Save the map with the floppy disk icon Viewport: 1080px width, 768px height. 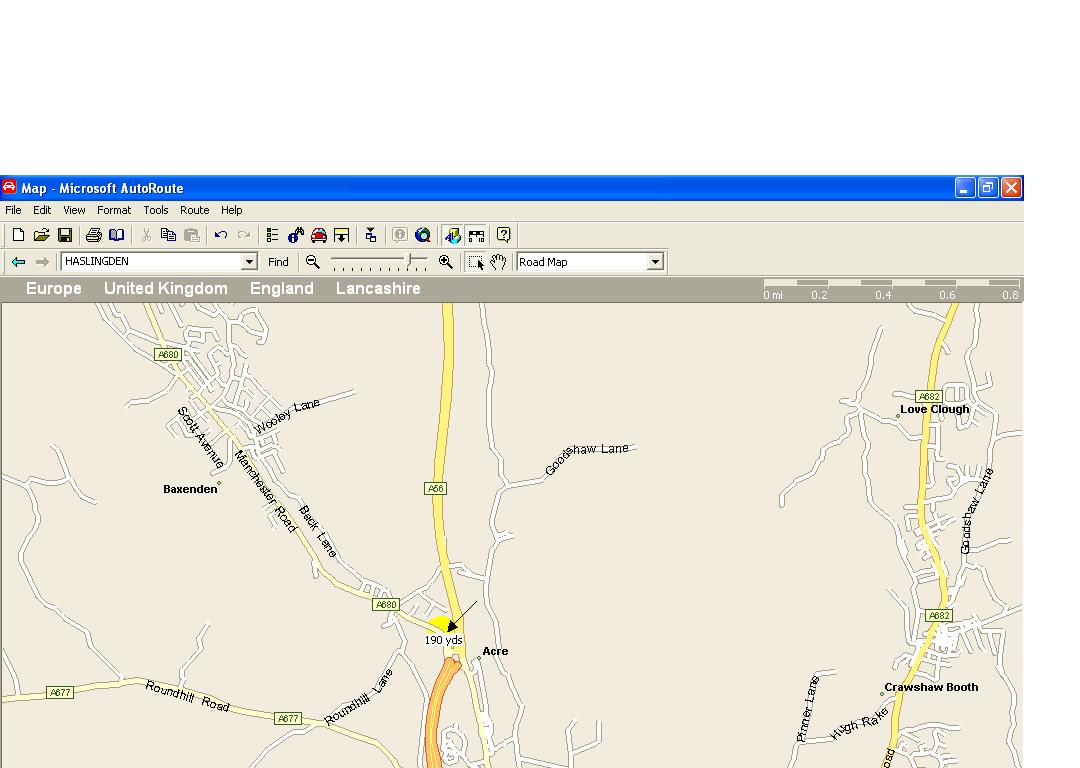coord(65,235)
